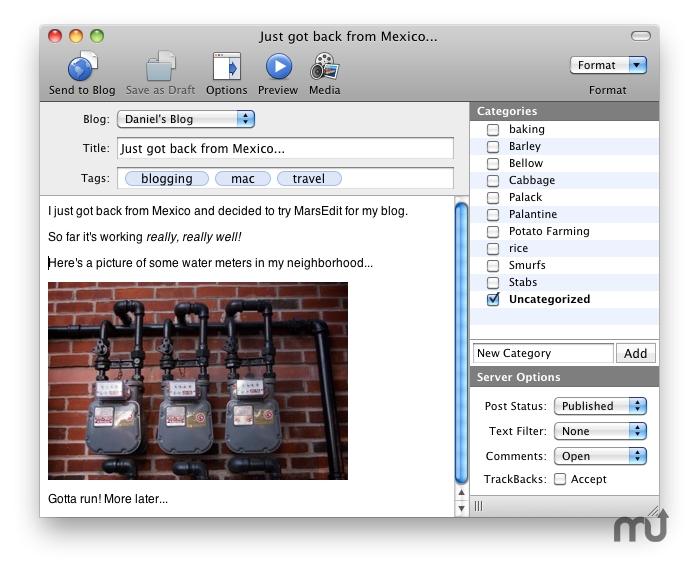The image size is (699, 572).
Task: Select the water meters image in post
Action: [198, 380]
